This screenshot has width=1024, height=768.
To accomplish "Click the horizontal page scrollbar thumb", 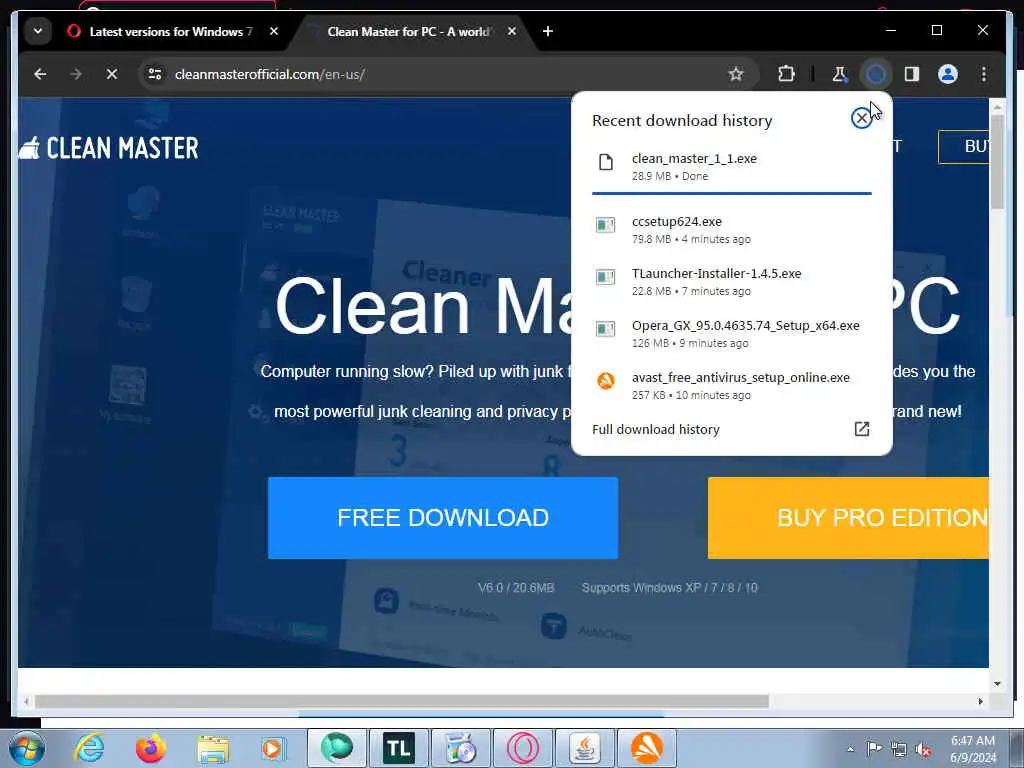I will pyautogui.click(x=402, y=701).
